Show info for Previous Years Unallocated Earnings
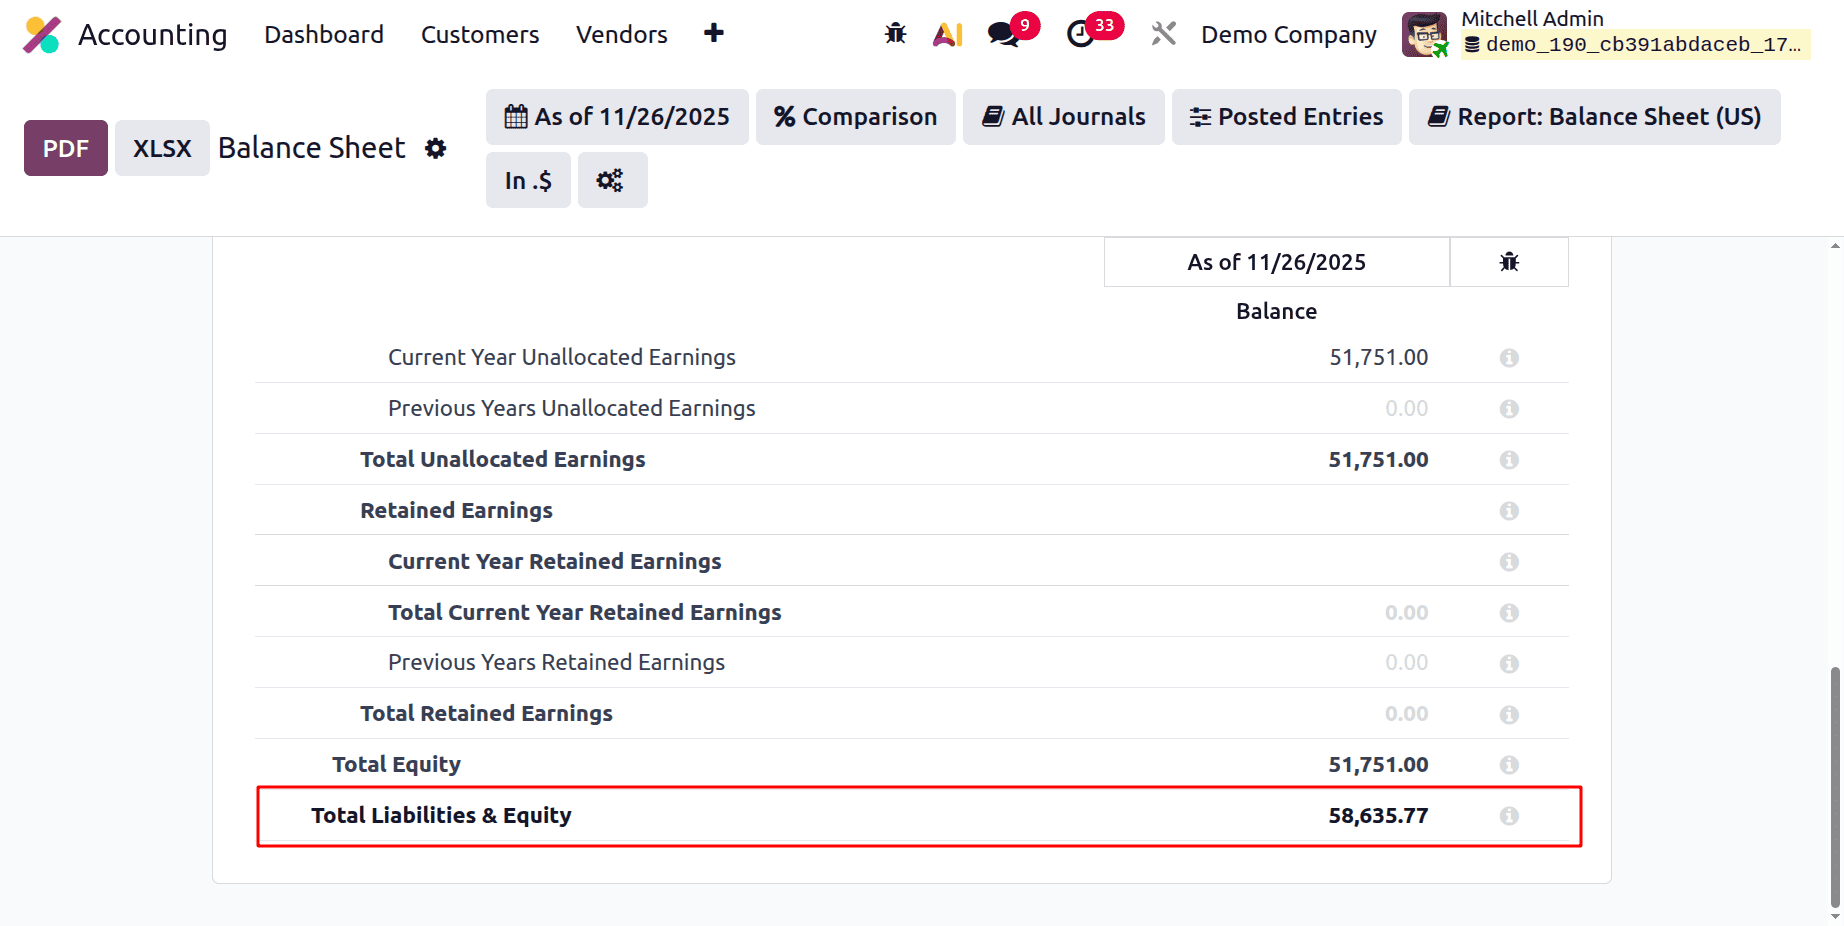1844x926 pixels. [x=1509, y=409]
